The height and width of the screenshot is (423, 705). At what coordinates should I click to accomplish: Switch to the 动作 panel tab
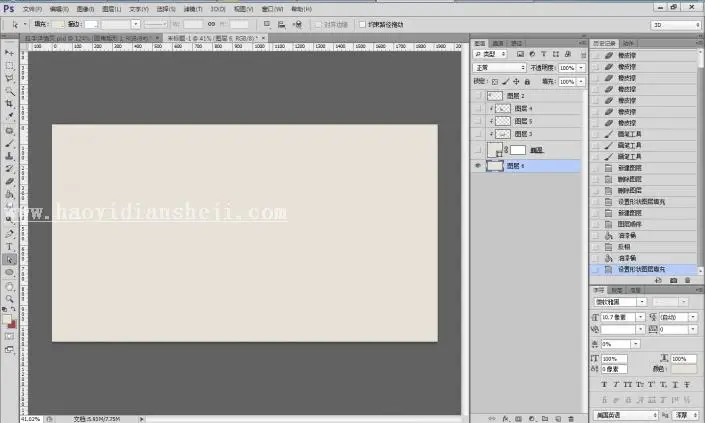point(628,43)
